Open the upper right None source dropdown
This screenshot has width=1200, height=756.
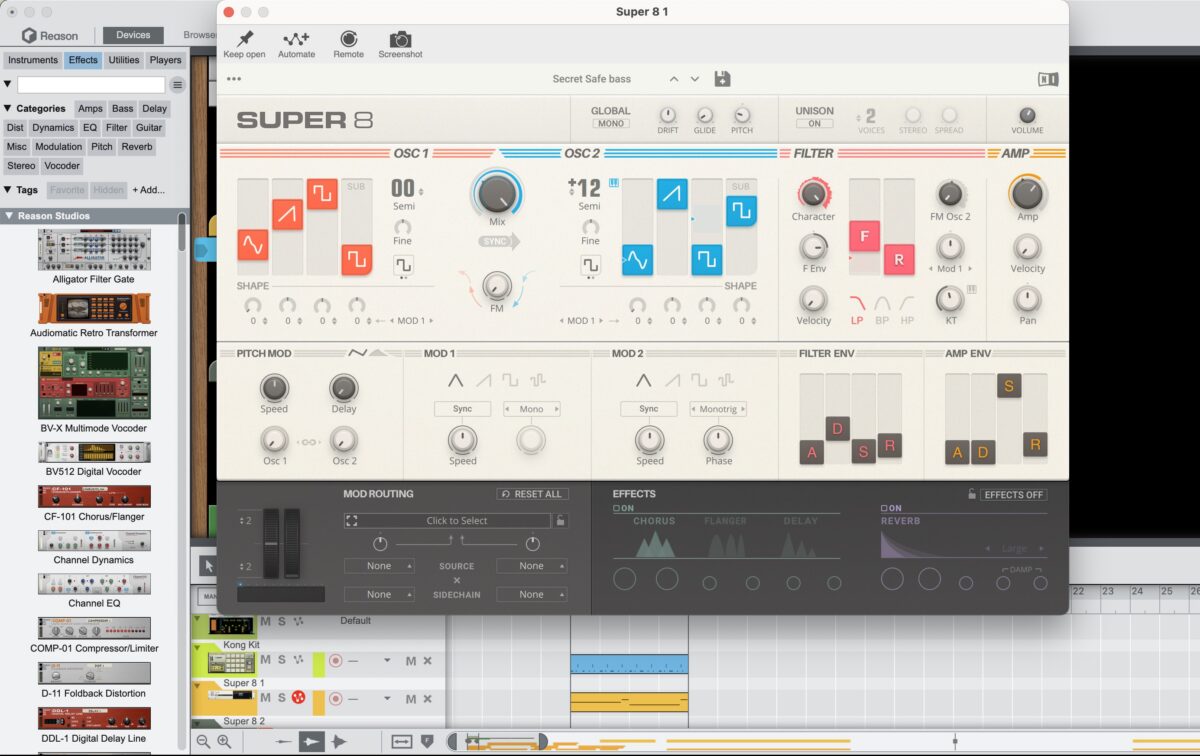(531, 566)
